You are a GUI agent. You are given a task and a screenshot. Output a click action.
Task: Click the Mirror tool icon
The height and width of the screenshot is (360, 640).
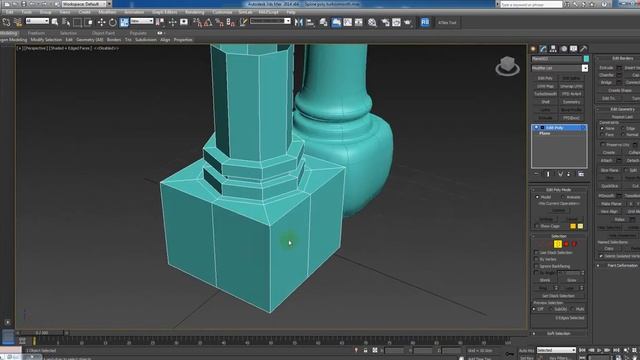pos(299,22)
